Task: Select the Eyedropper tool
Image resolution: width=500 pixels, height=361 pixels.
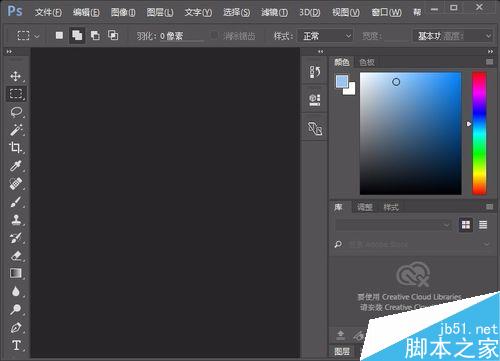Action: coord(16,165)
